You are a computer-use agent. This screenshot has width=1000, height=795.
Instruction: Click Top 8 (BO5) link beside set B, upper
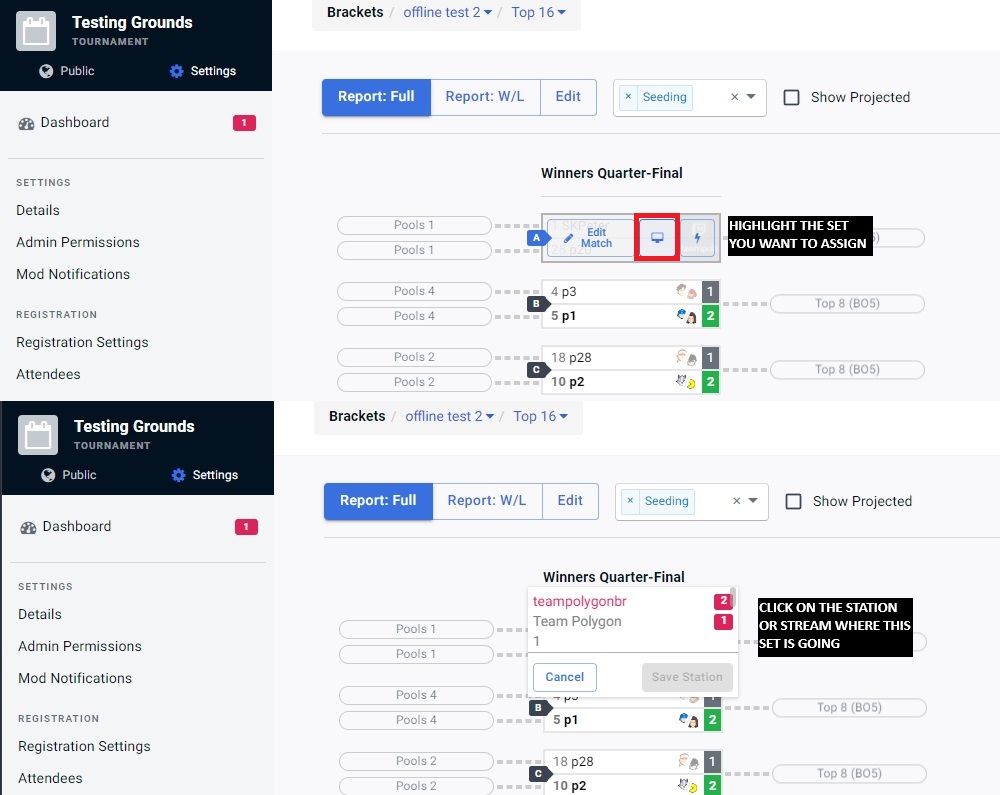point(848,303)
